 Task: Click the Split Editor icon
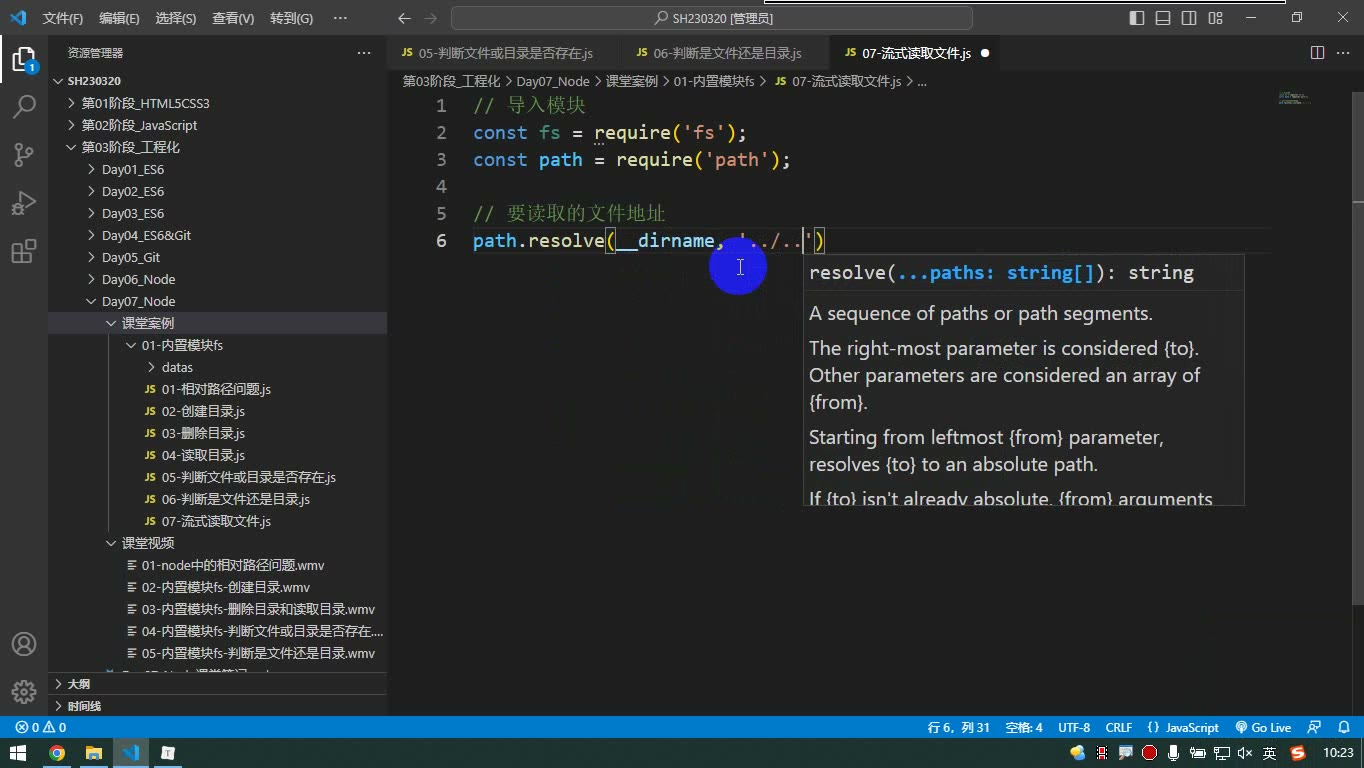click(1317, 53)
